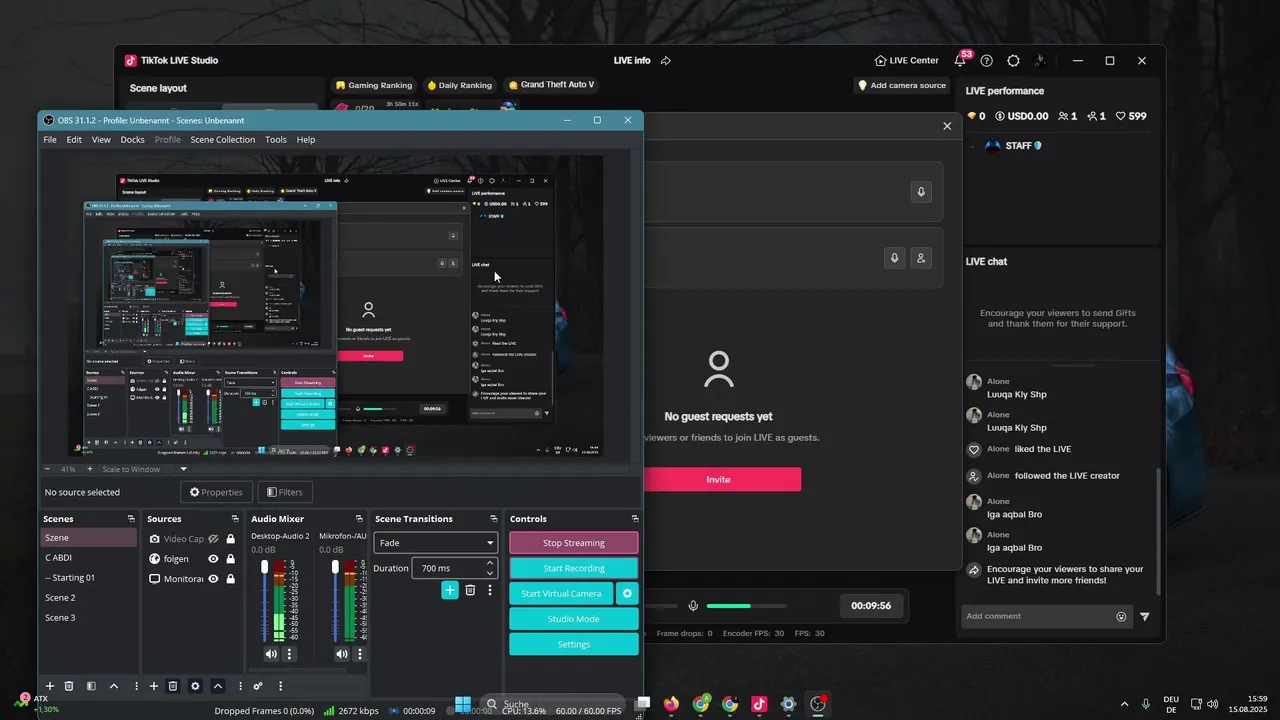Open TikTok LIVE Studio help icon
The image size is (1280, 720).
pos(987,60)
